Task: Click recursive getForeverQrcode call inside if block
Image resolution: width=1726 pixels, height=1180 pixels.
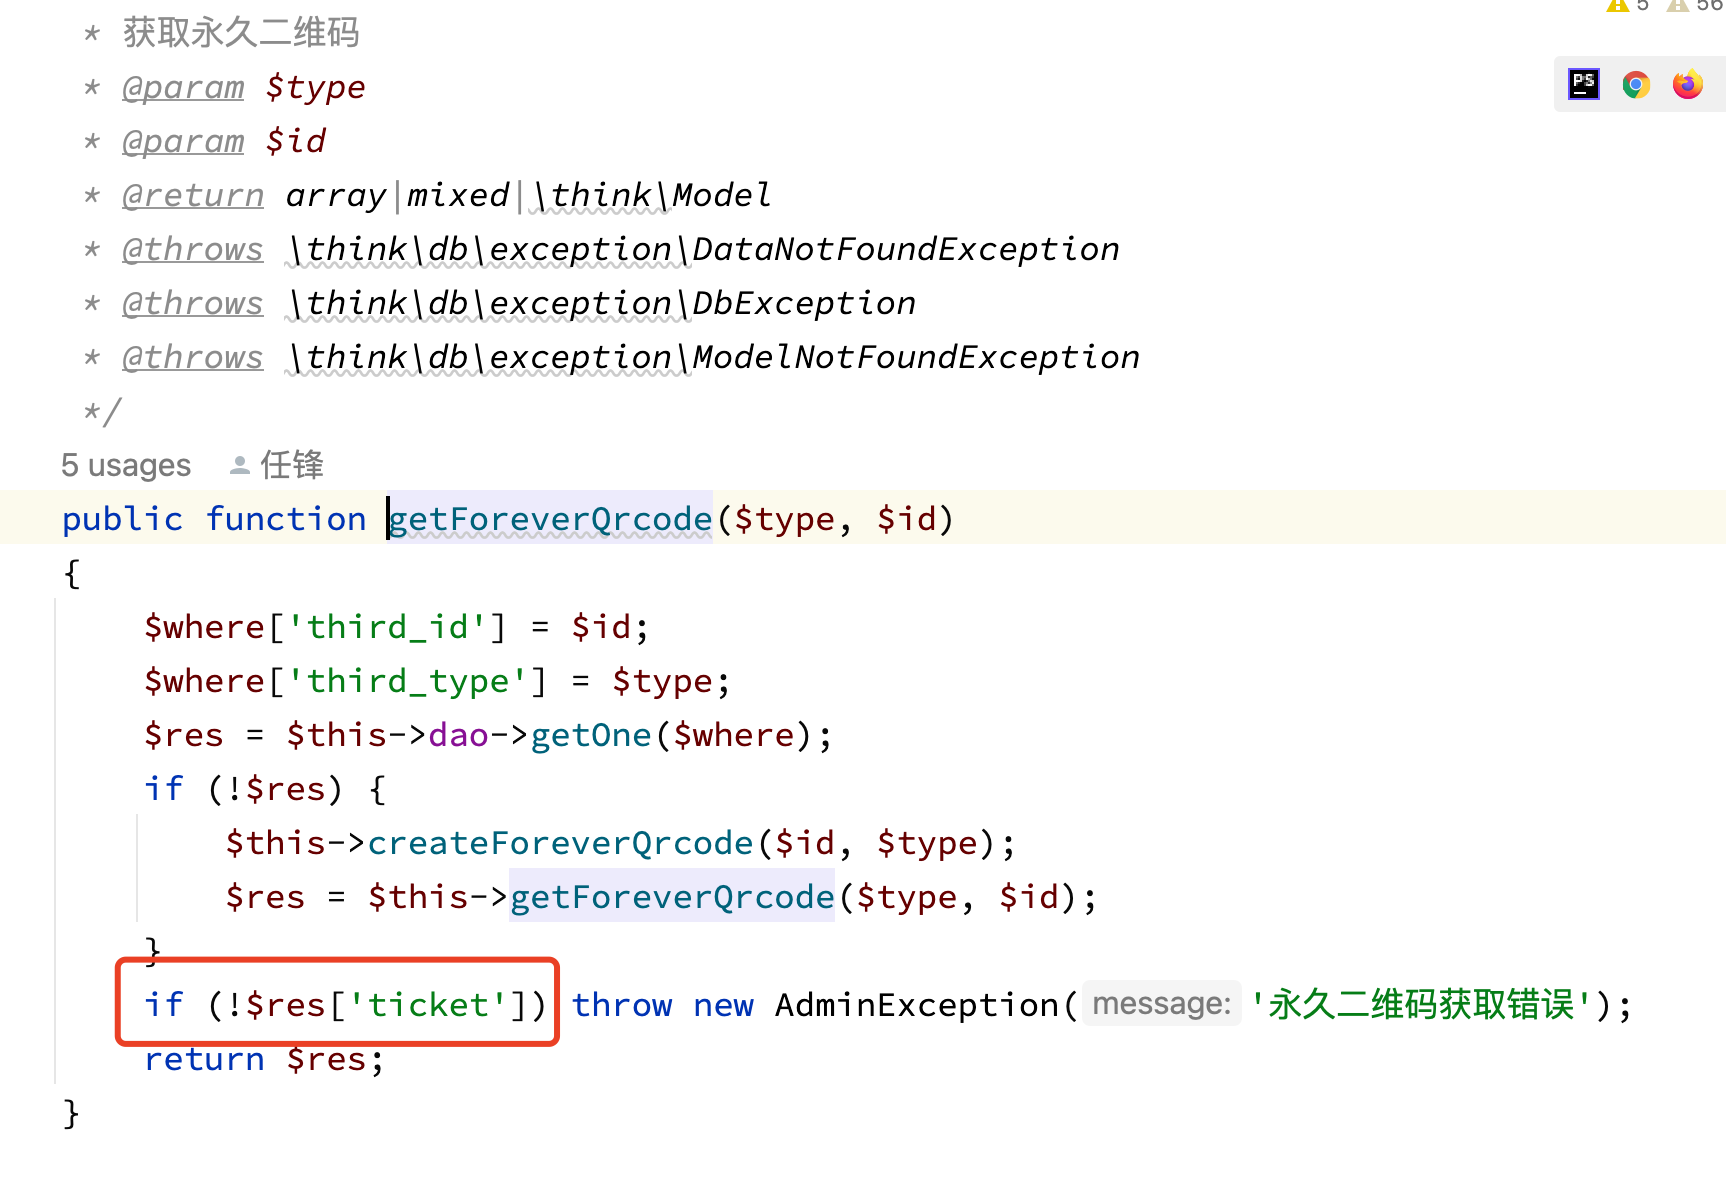Action: 672,897
